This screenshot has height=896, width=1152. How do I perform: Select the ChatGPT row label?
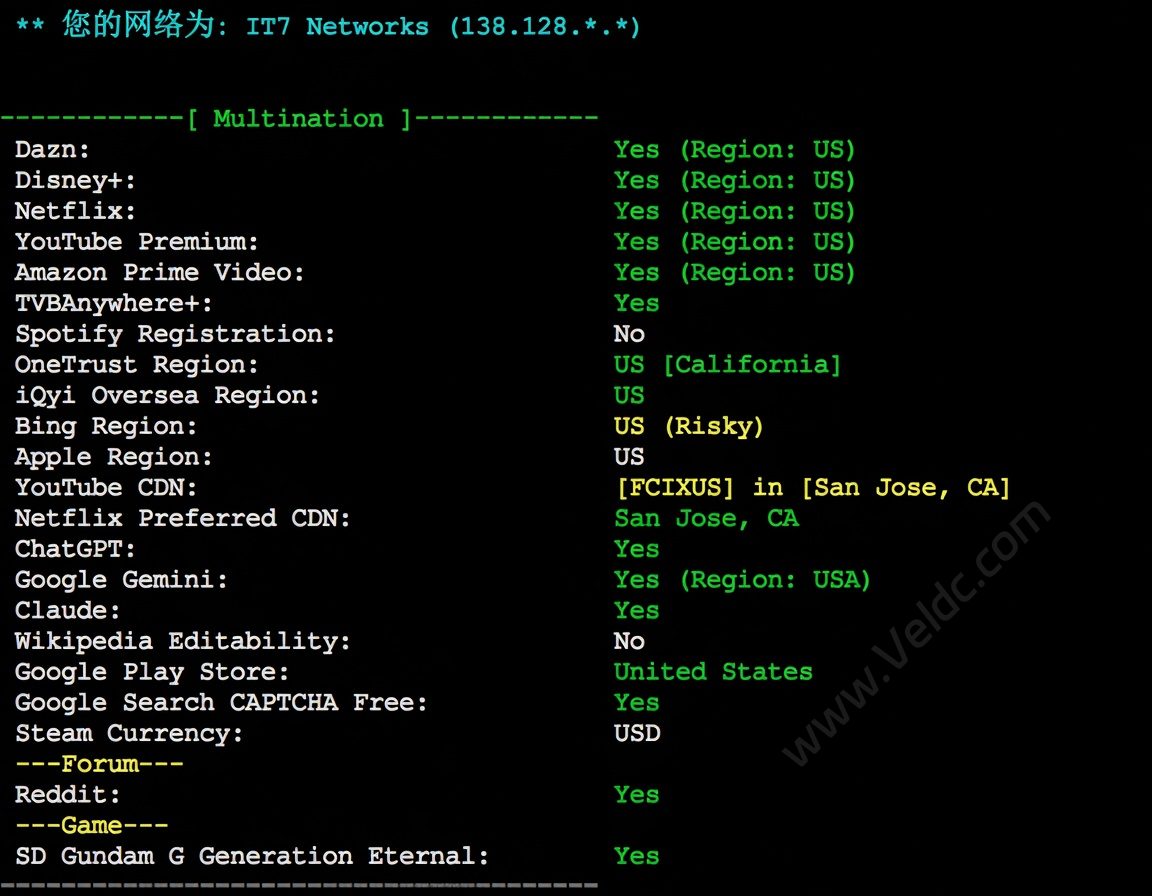point(75,549)
